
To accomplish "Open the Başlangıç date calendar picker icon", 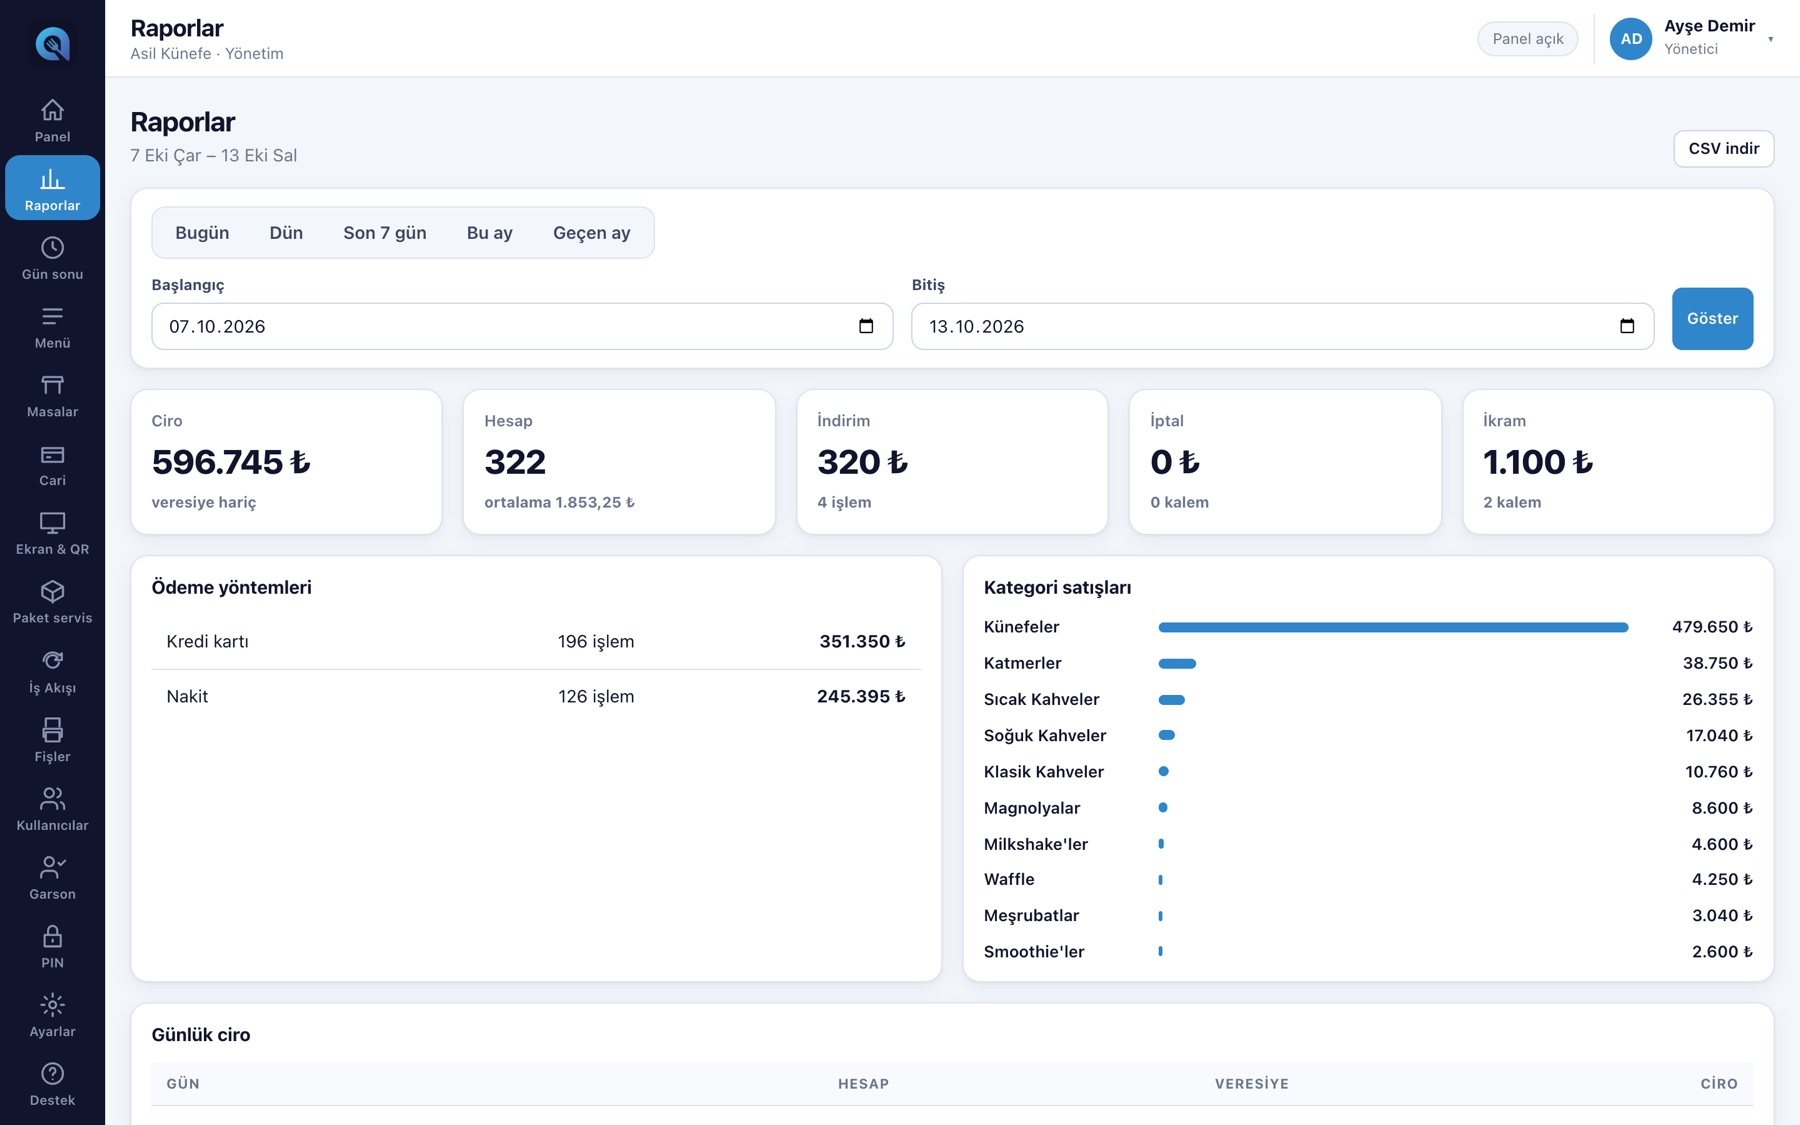I will point(866,326).
